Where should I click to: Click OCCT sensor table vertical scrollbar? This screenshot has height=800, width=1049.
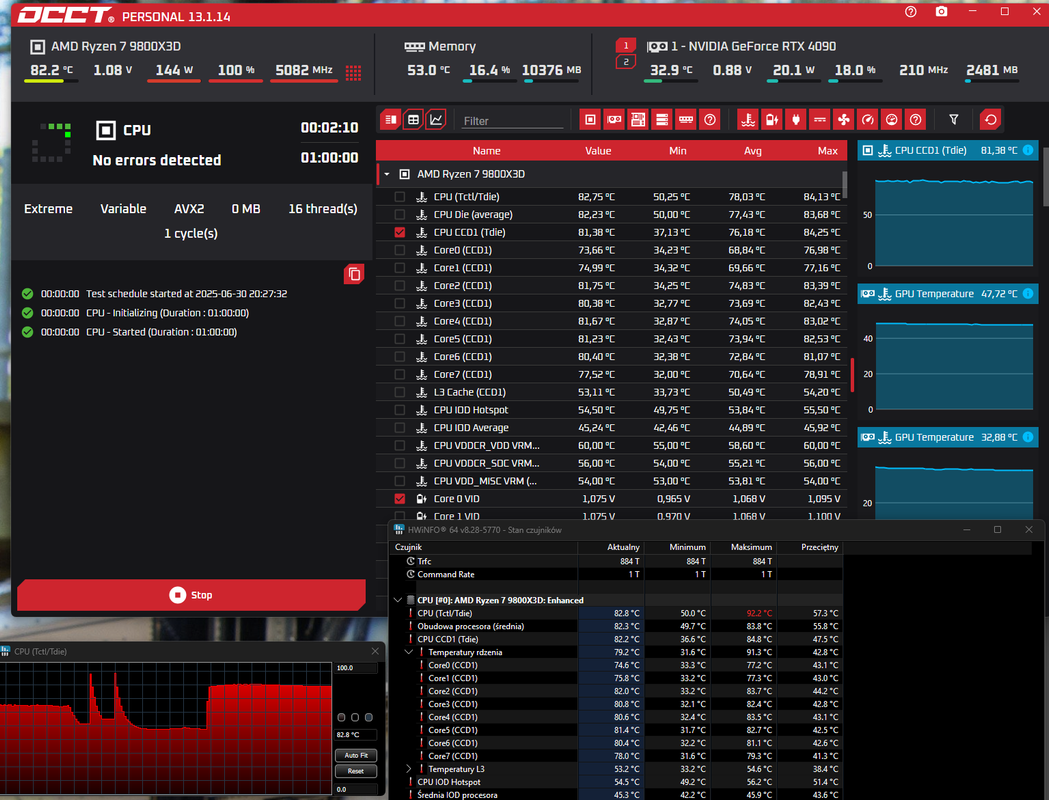(x=844, y=185)
